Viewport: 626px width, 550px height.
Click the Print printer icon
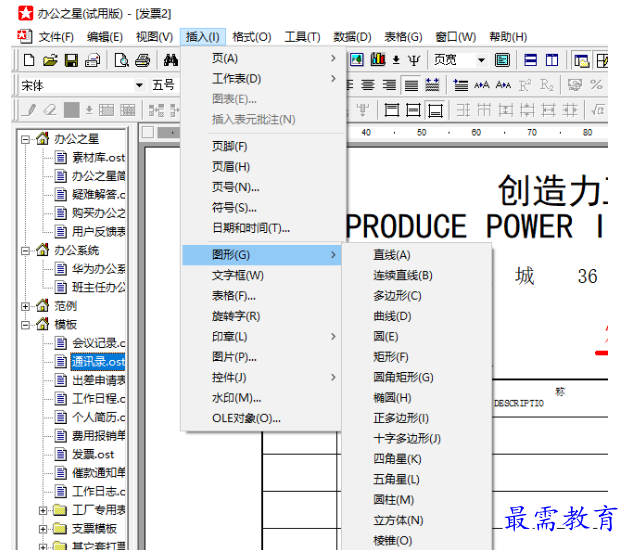pos(143,61)
